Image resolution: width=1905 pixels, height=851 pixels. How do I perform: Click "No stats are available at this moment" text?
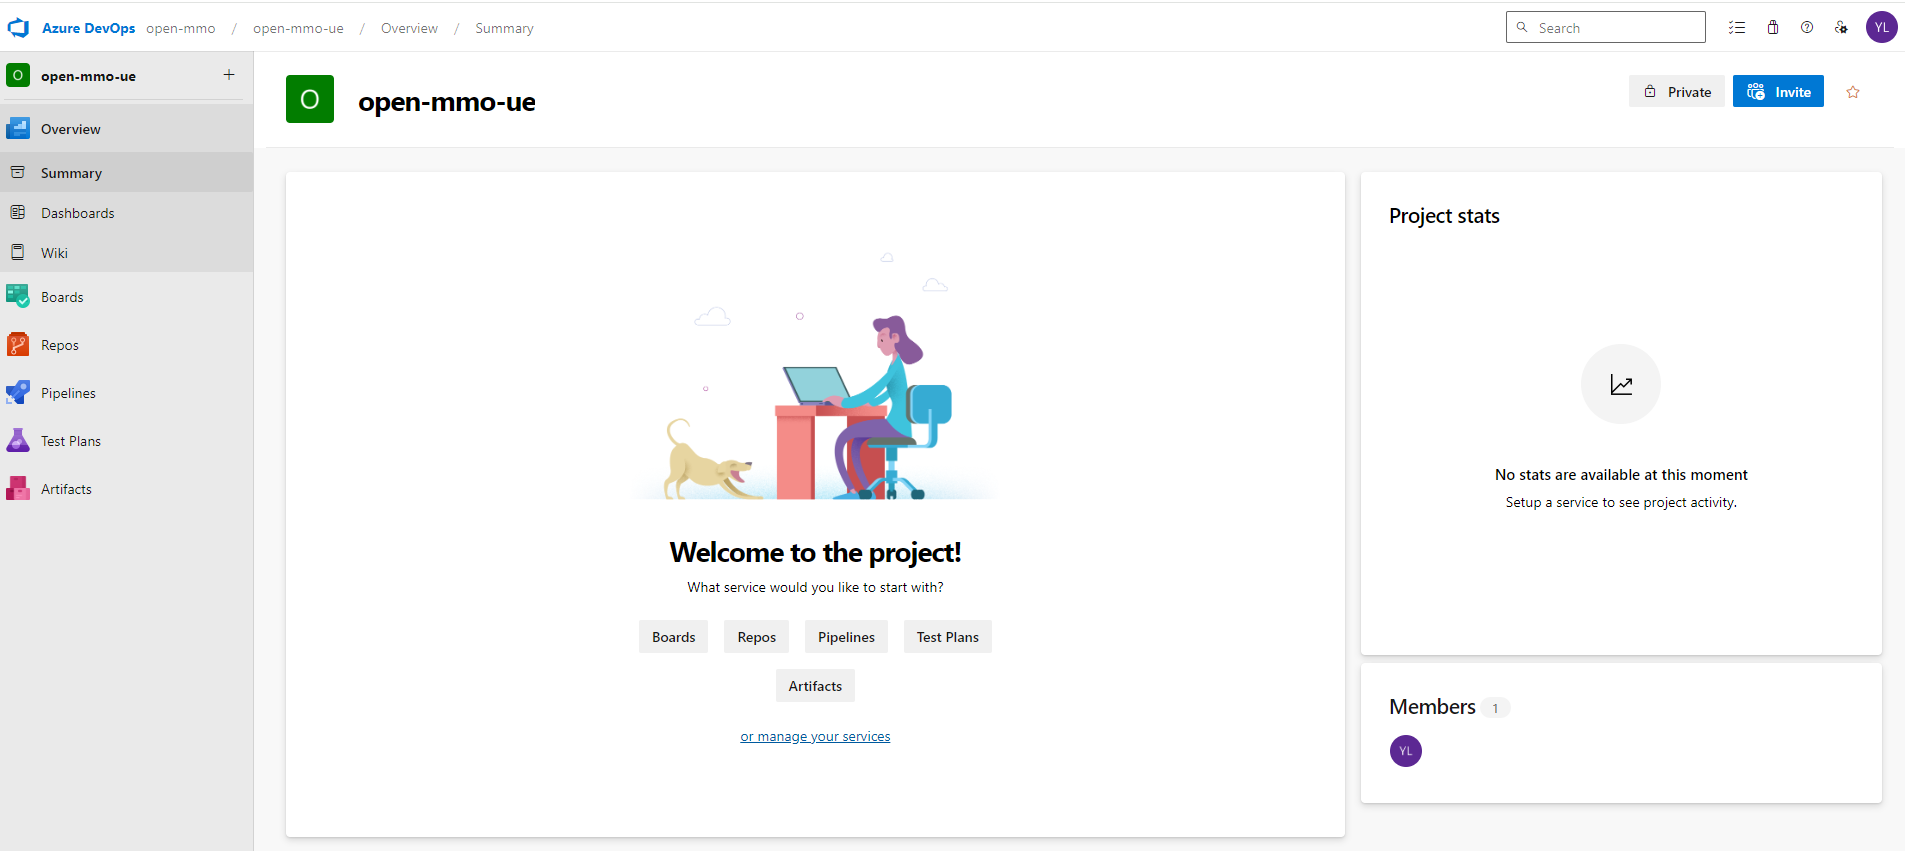[x=1621, y=475]
